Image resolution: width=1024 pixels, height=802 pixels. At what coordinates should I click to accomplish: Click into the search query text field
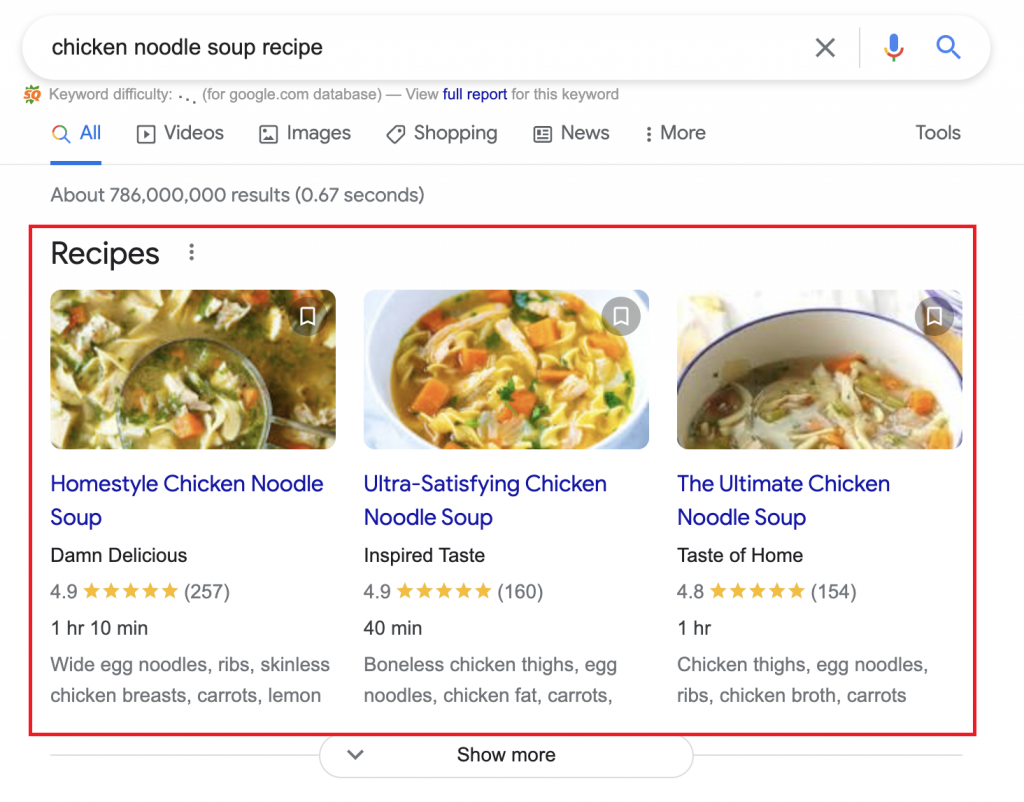pos(400,47)
